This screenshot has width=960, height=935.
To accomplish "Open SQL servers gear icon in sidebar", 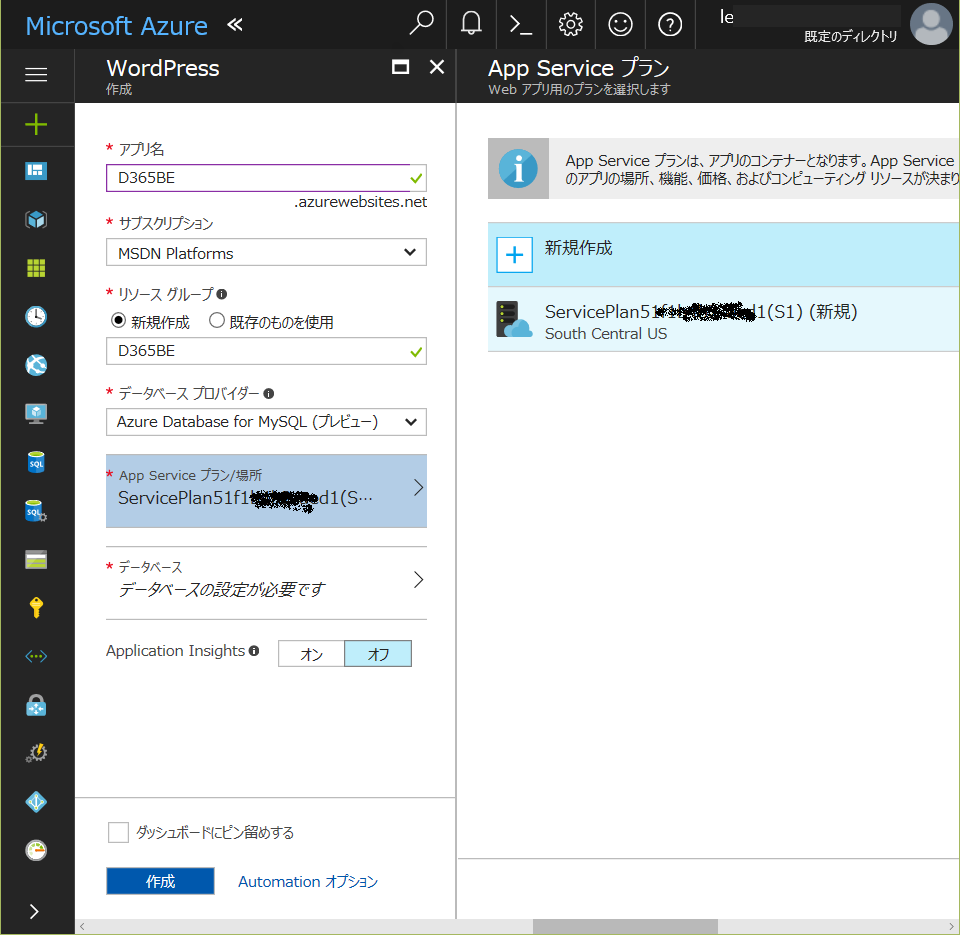I will pos(36,511).
